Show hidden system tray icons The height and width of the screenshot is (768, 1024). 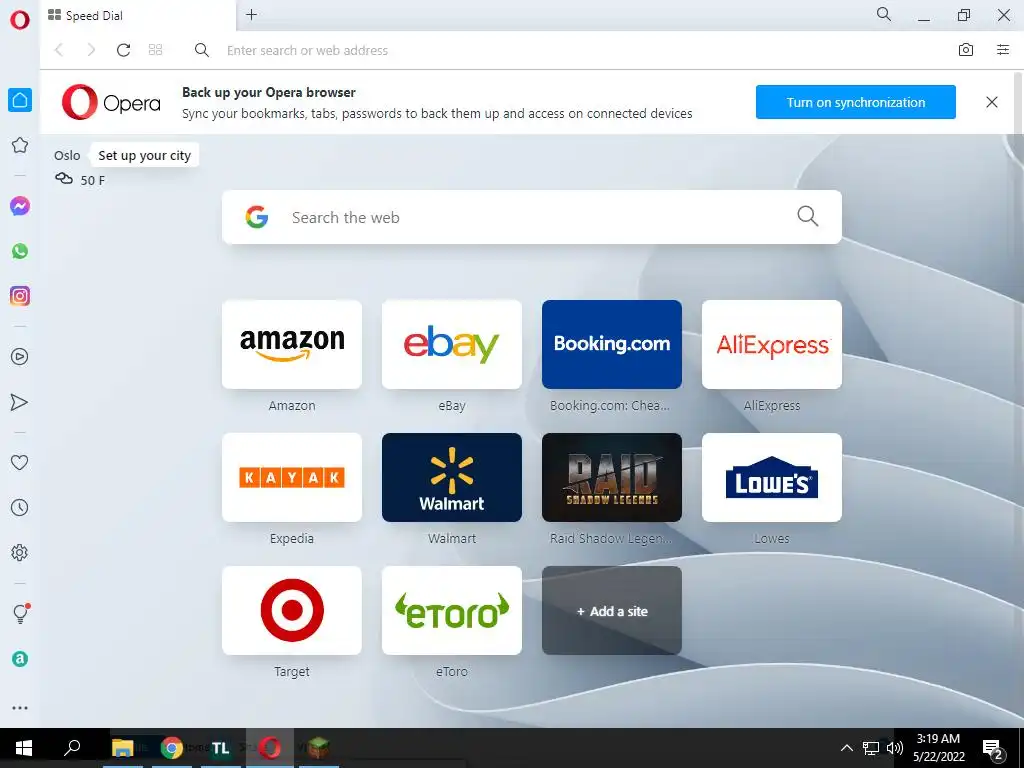846,748
